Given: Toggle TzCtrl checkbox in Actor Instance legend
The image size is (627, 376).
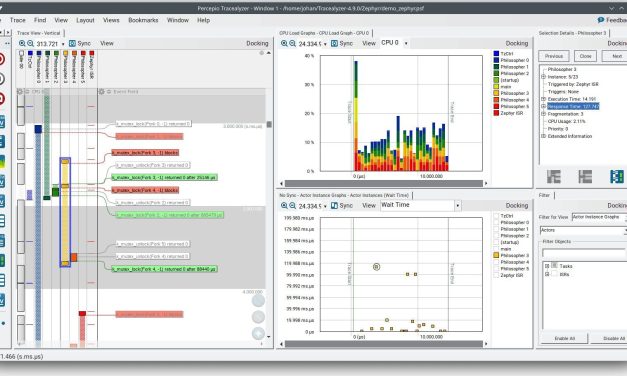Looking at the screenshot, I should [x=496, y=216].
